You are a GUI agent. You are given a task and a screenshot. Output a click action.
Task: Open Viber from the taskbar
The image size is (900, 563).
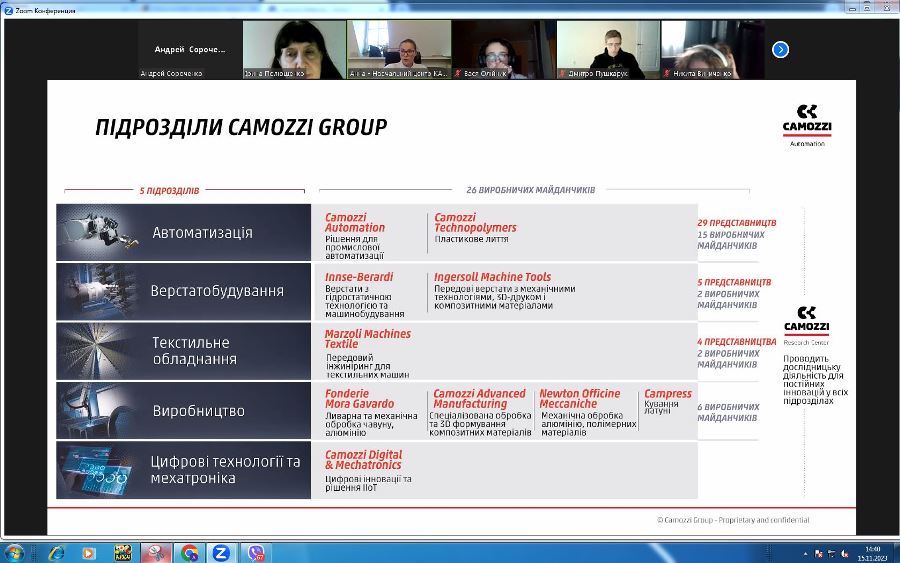(255, 553)
